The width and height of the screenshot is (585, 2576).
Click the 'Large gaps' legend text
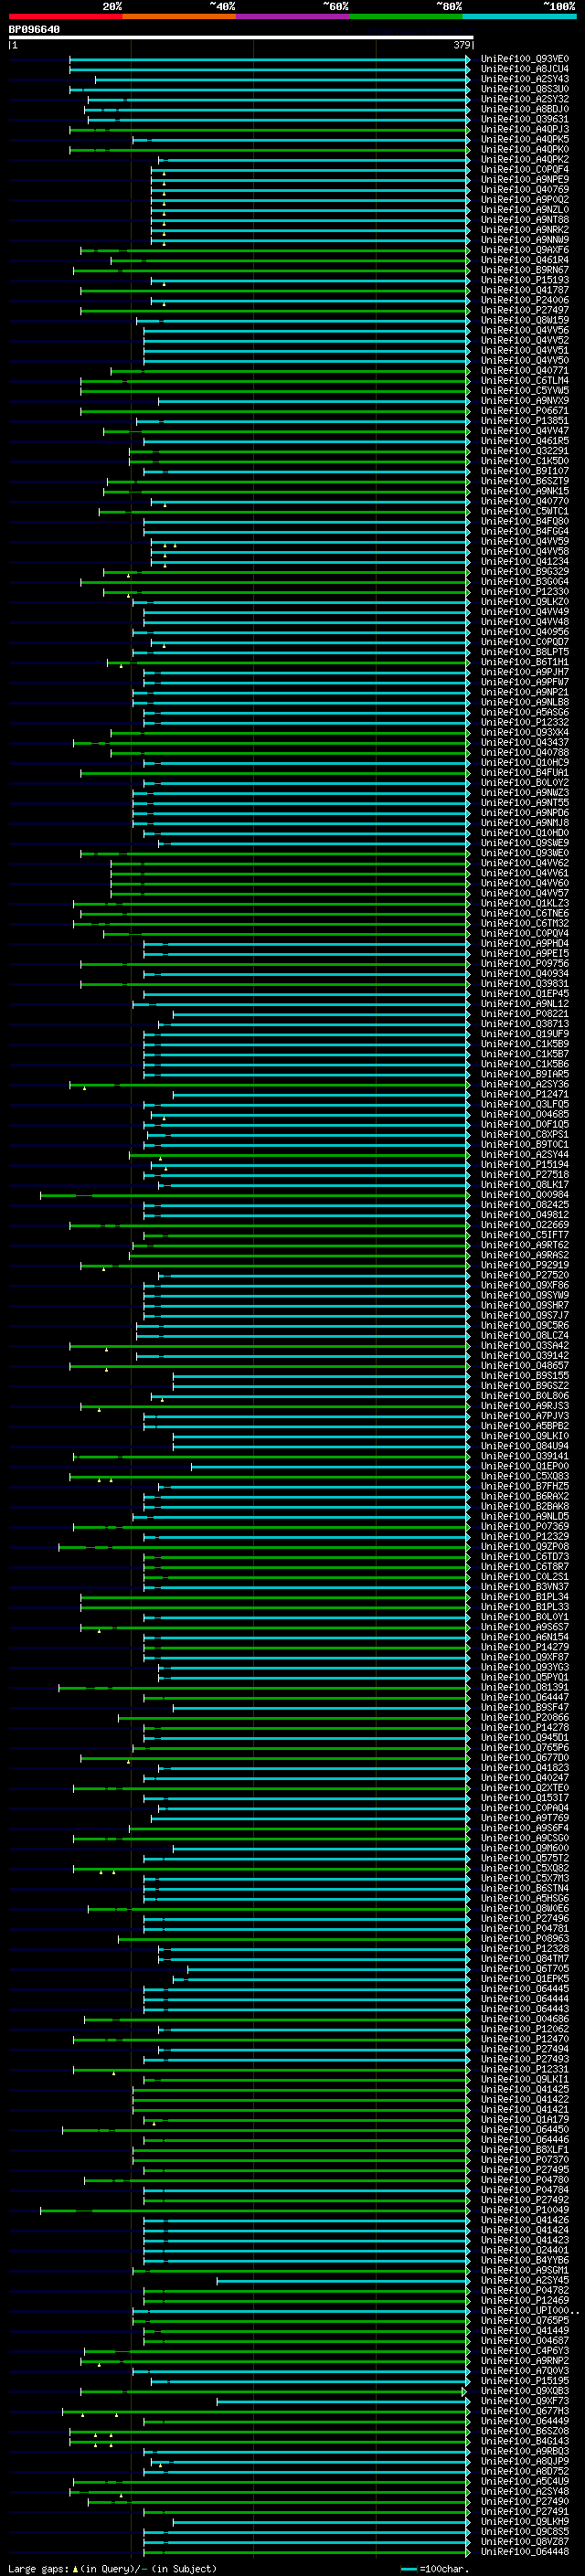coord(38,2568)
